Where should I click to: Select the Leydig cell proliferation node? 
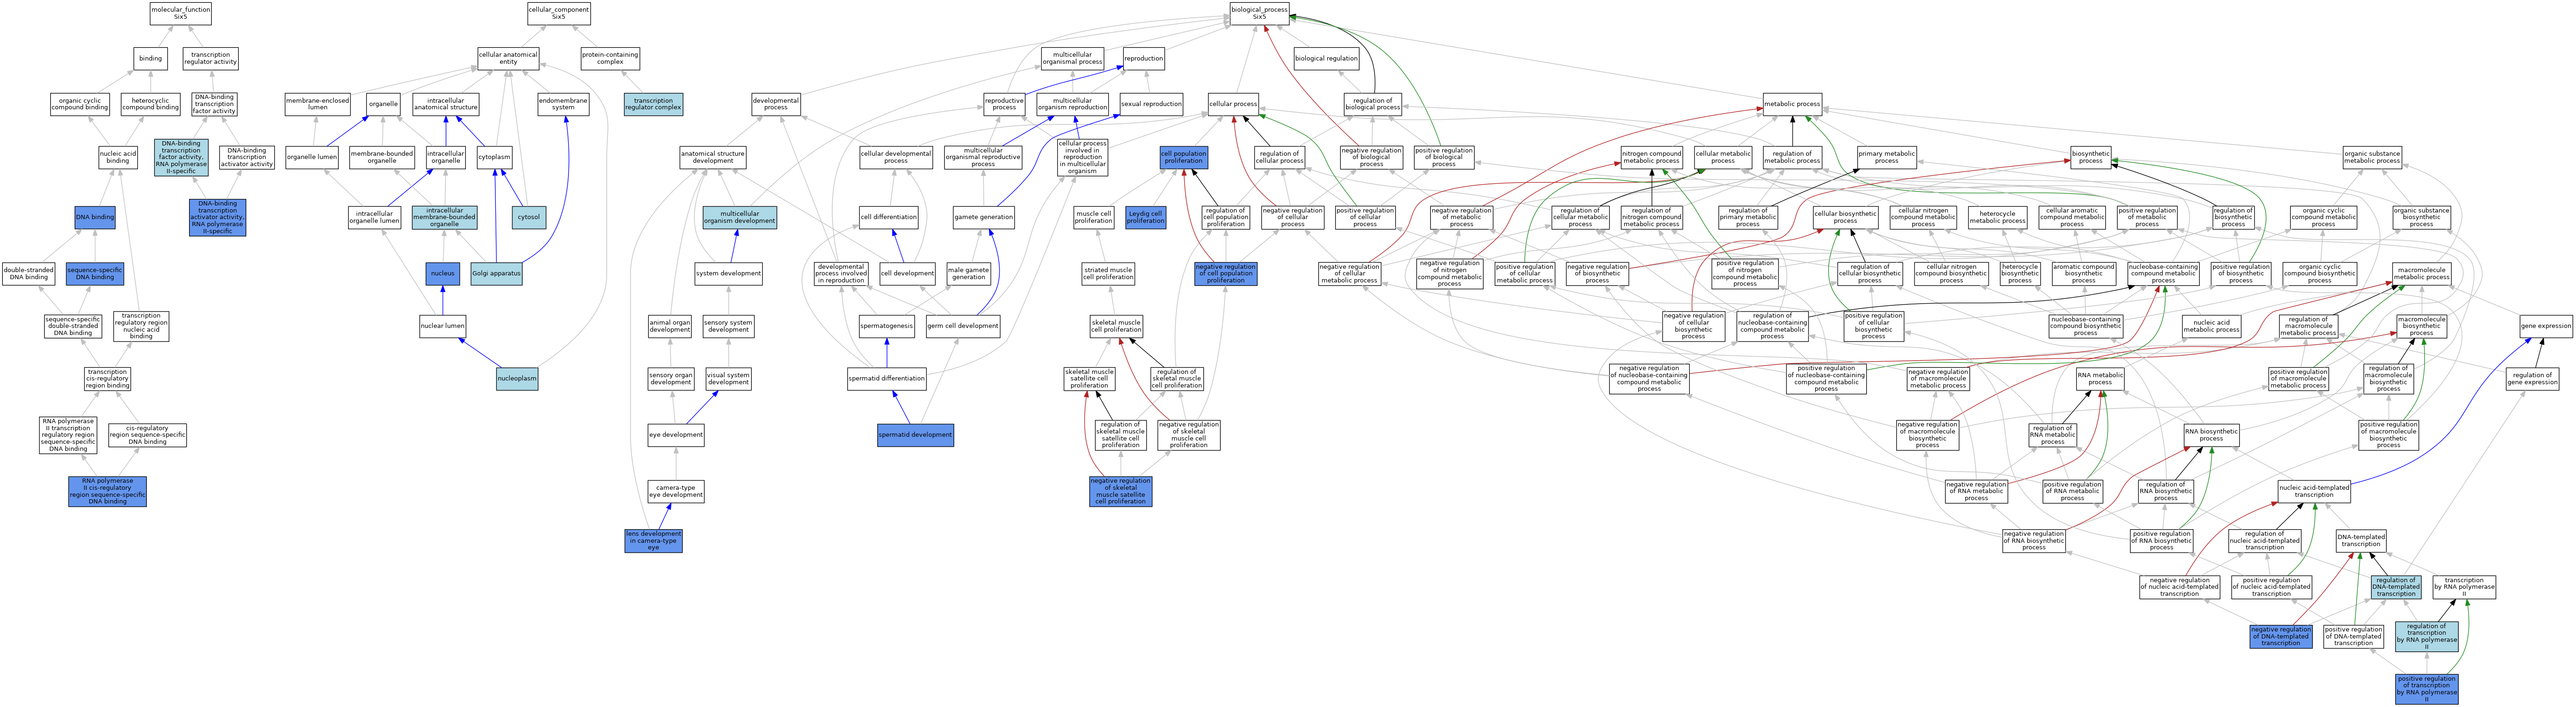[1145, 217]
